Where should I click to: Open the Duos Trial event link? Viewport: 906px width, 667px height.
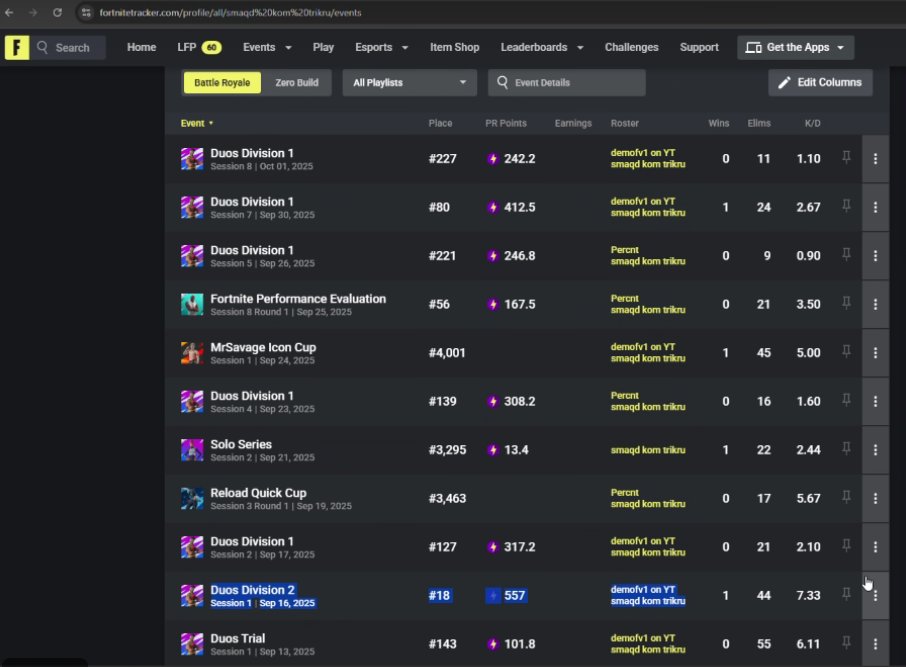click(237, 638)
